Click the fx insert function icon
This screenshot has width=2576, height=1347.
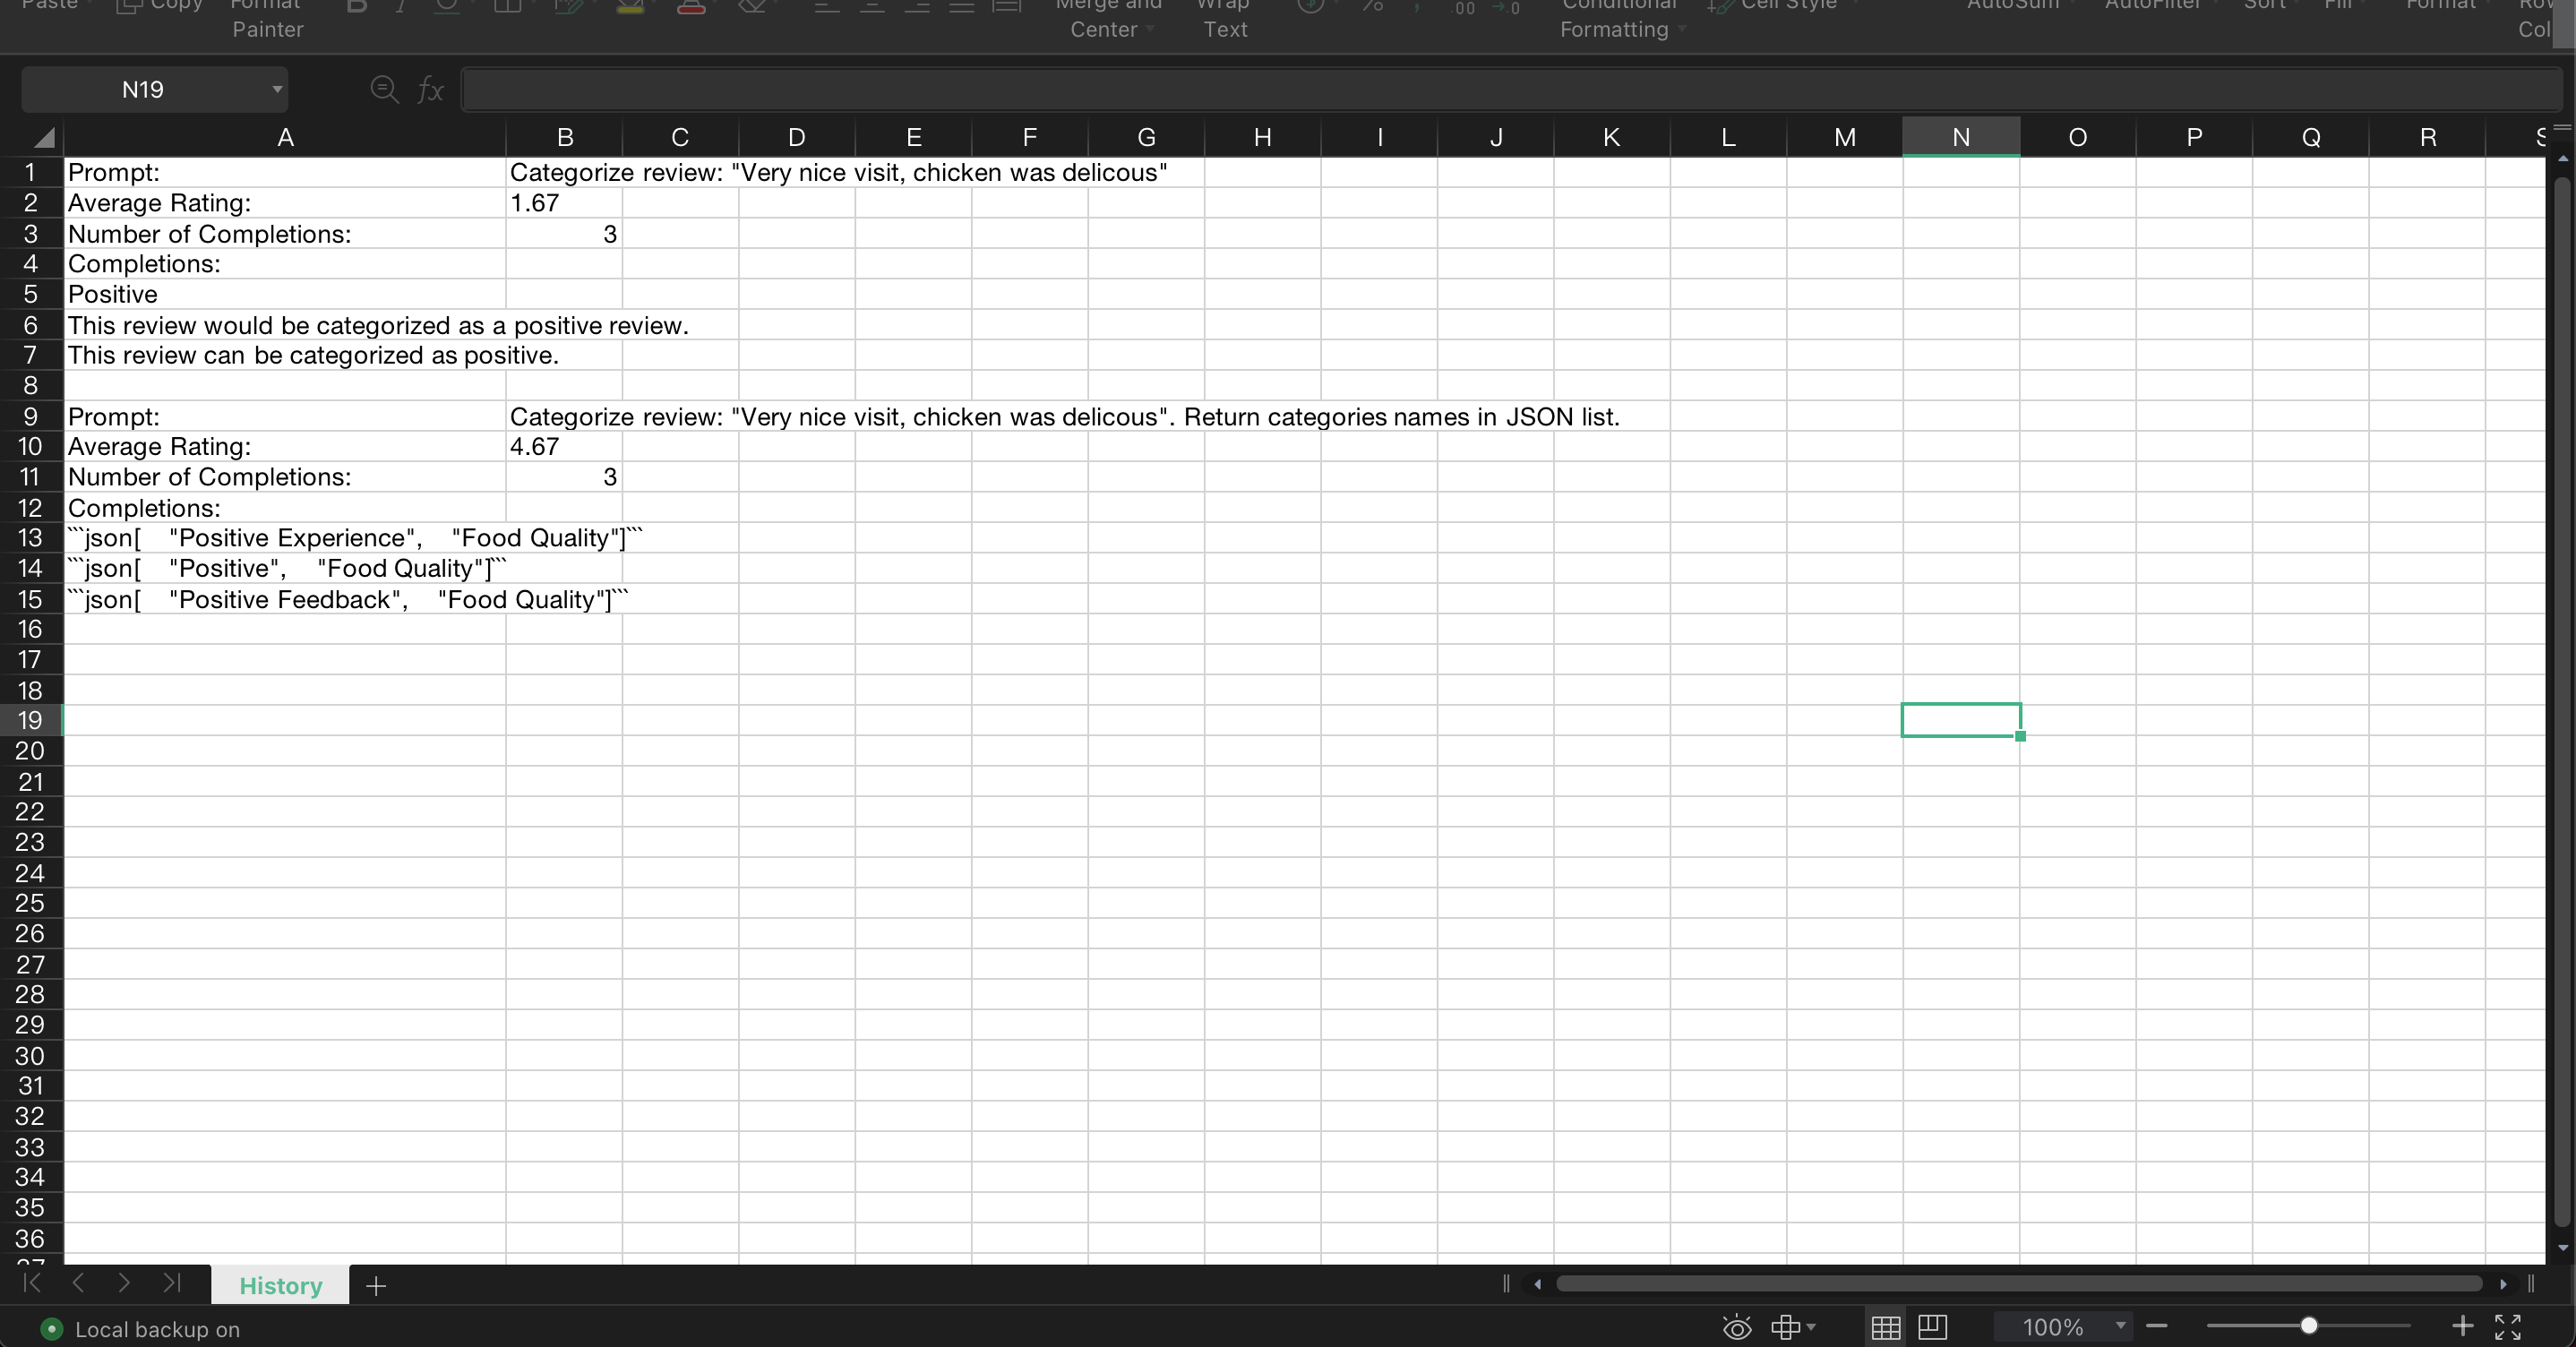[x=430, y=90]
